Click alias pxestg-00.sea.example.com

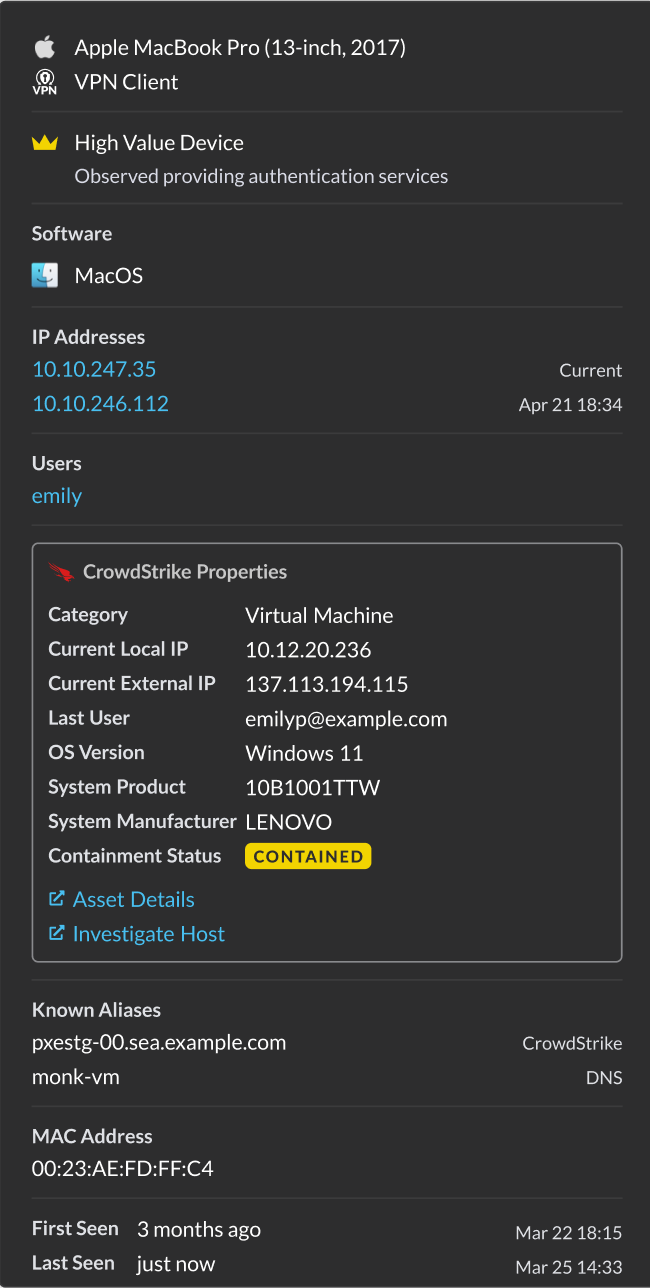point(159,1042)
